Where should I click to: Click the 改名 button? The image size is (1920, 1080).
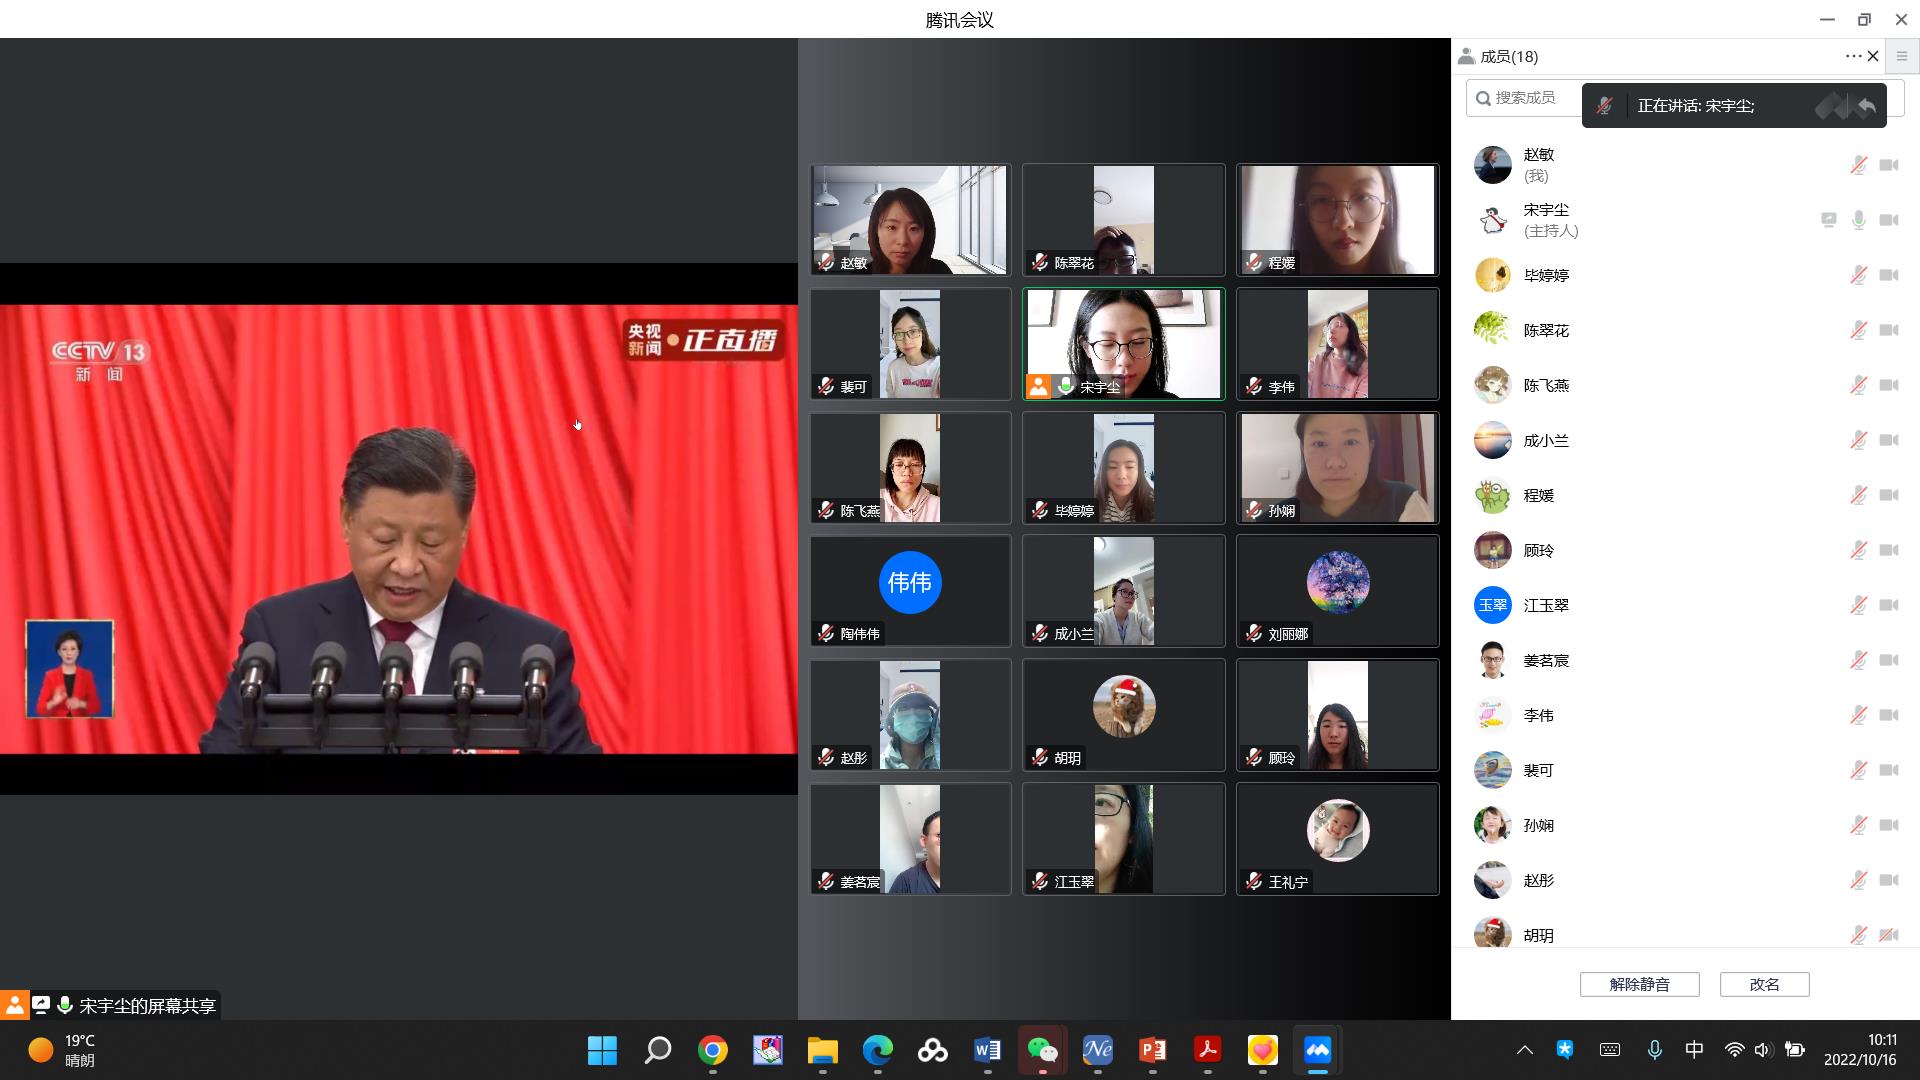tap(1764, 984)
